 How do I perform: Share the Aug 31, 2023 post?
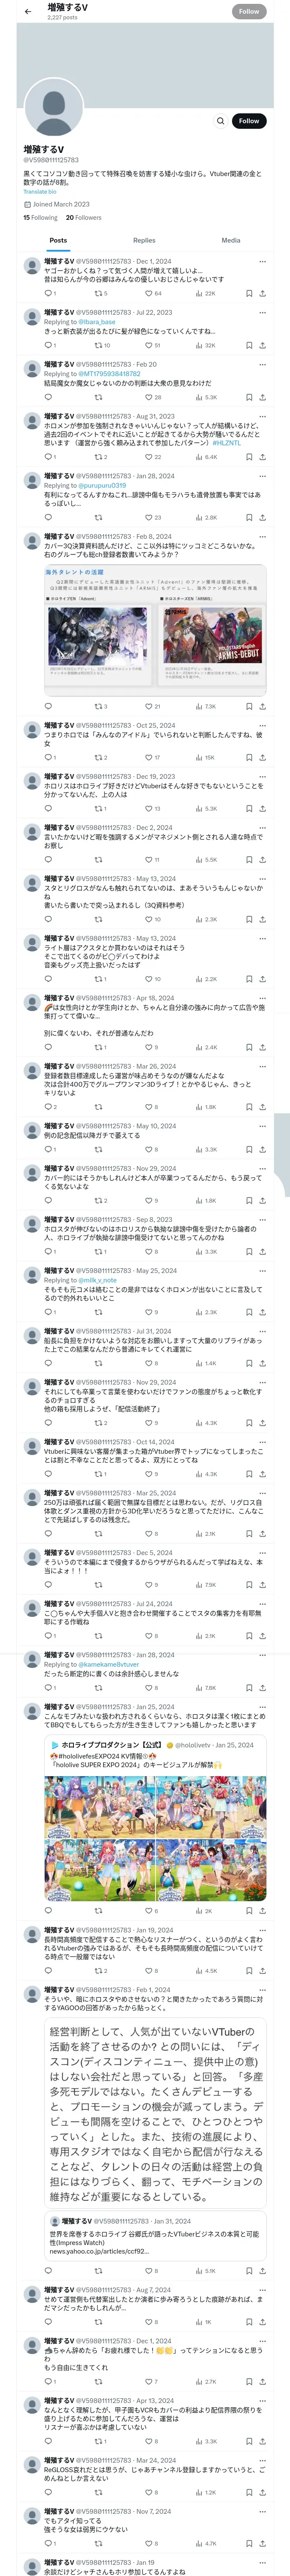(x=262, y=457)
